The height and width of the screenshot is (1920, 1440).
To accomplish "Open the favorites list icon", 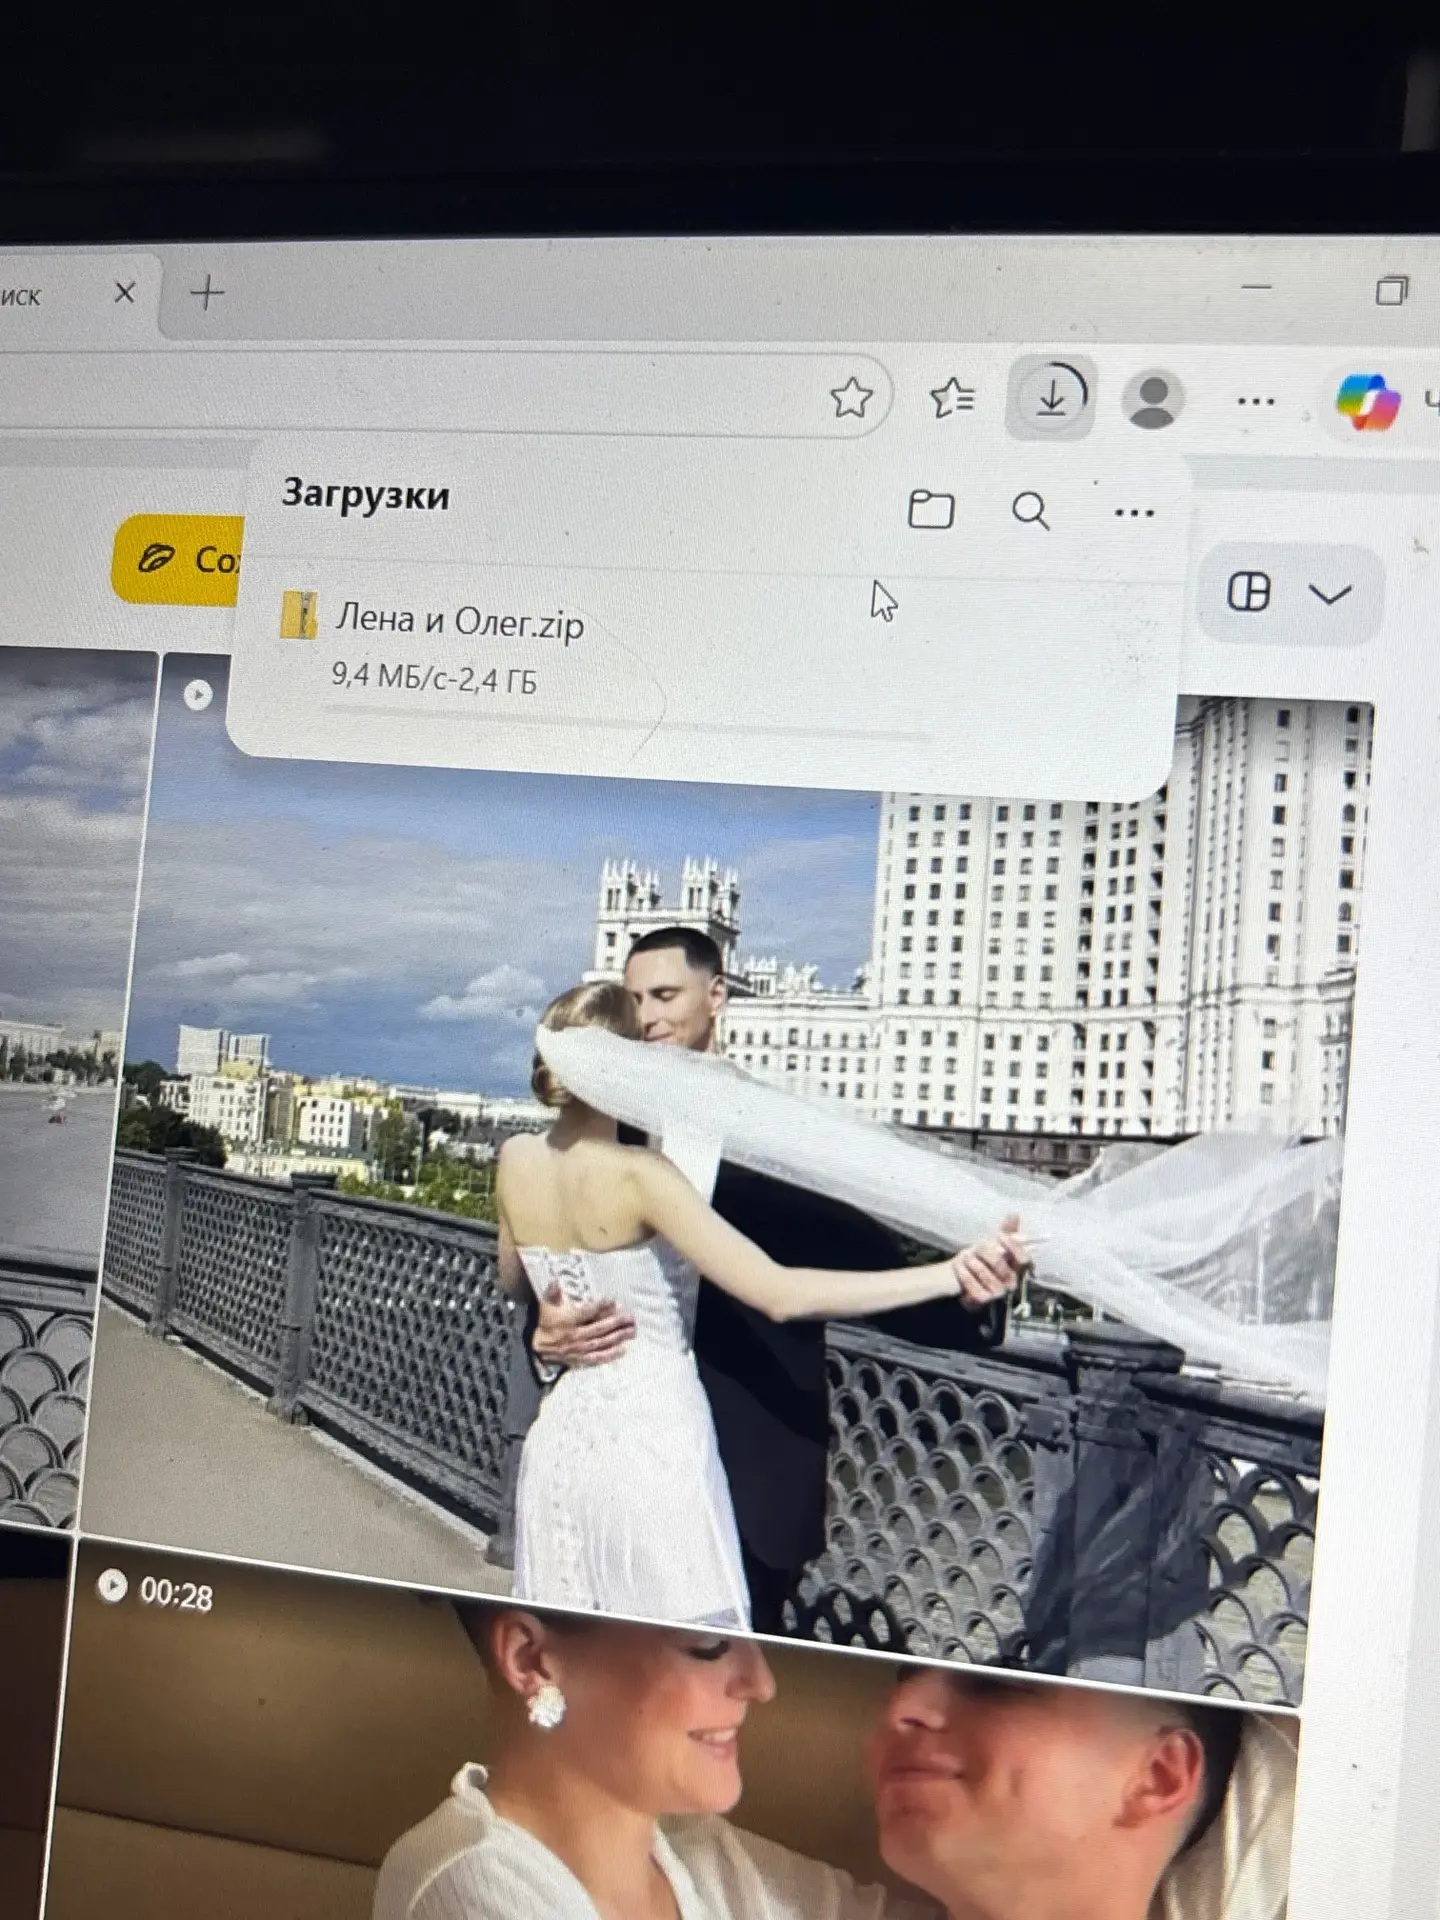I will point(952,399).
